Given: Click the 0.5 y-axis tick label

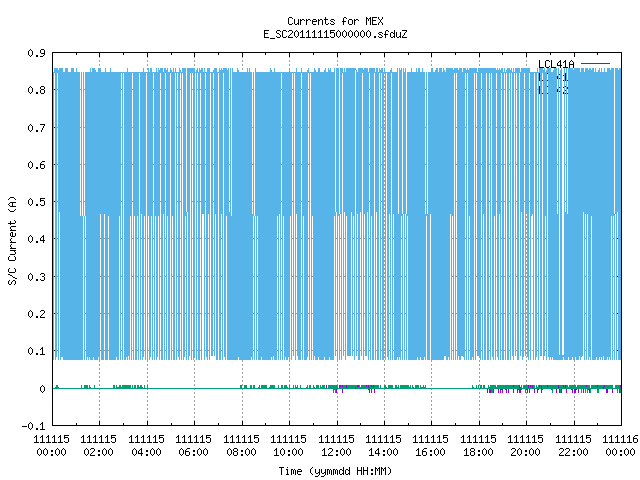Looking at the screenshot, I should pyautogui.click(x=36, y=202).
